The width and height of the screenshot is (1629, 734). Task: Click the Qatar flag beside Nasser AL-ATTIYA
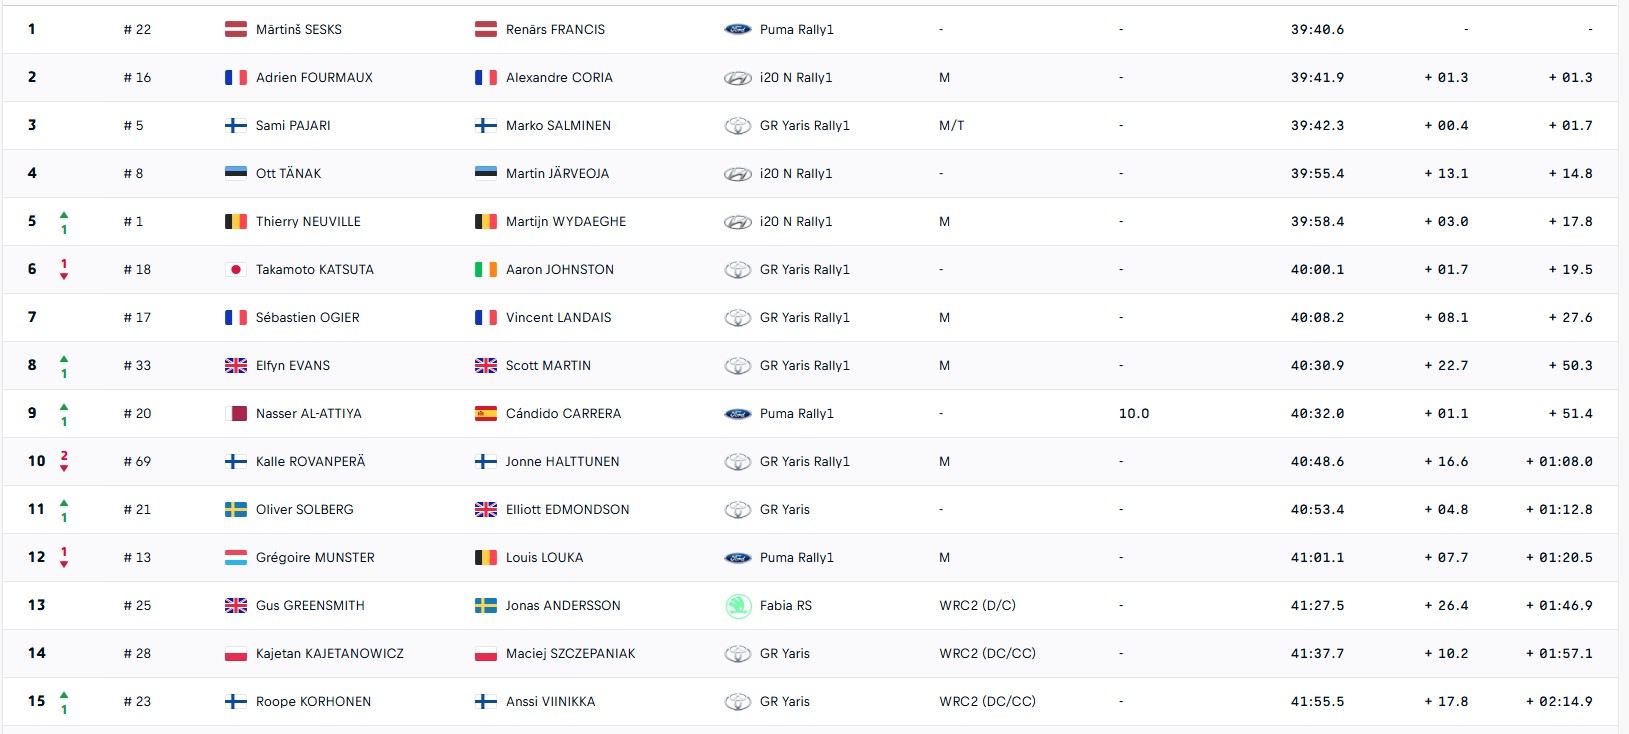(x=236, y=414)
